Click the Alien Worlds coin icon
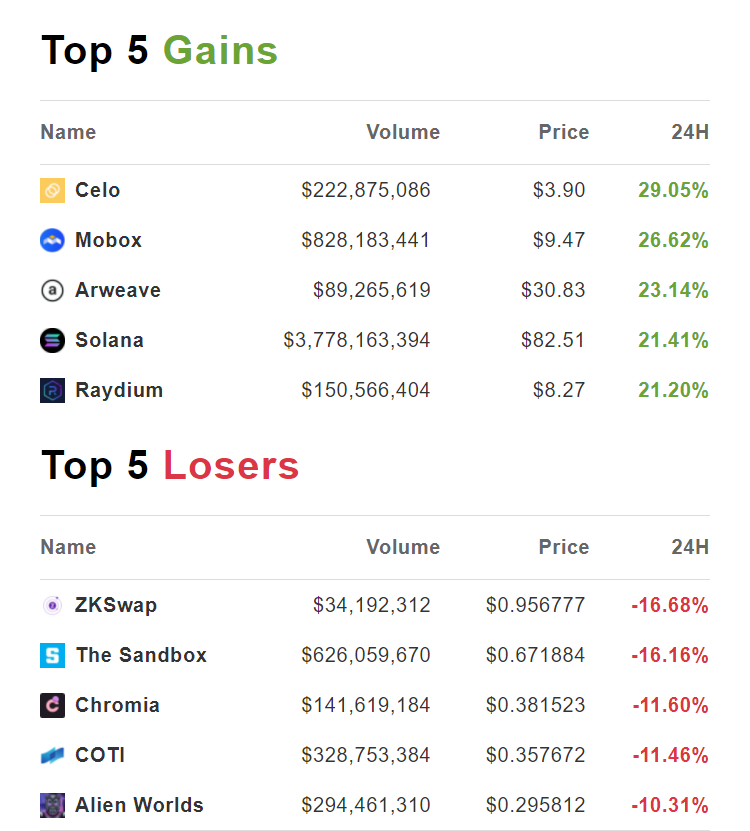The height and width of the screenshot is (831, 750). pos(52,805)
